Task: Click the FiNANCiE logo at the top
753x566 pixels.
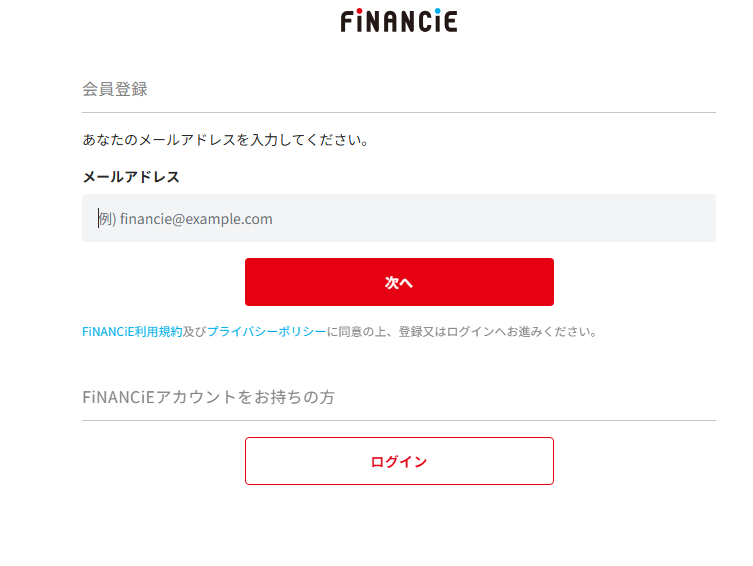Action: [398, 21]
